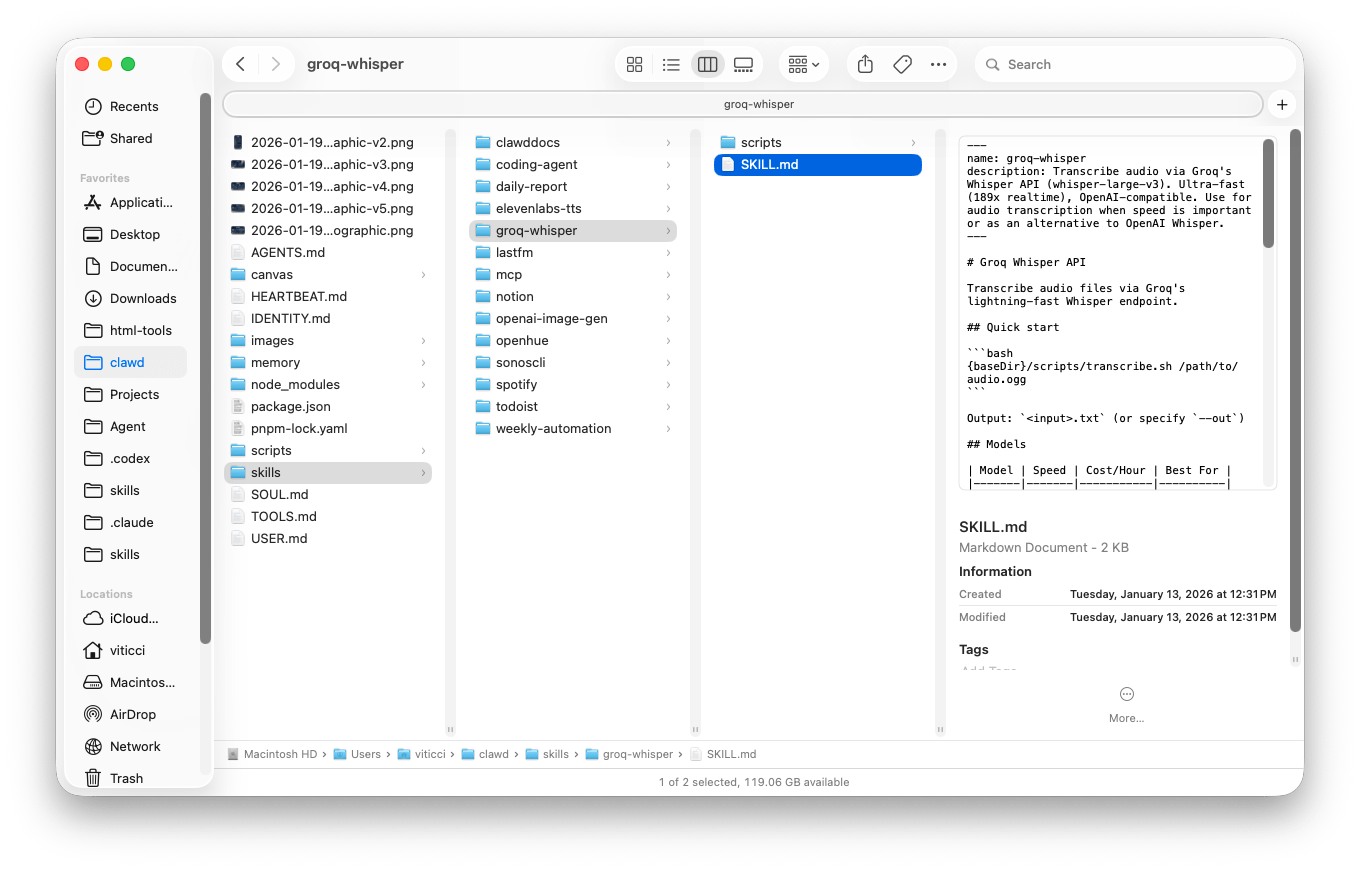
Task: Click the More circle icon in preview
Action: 1126,694
